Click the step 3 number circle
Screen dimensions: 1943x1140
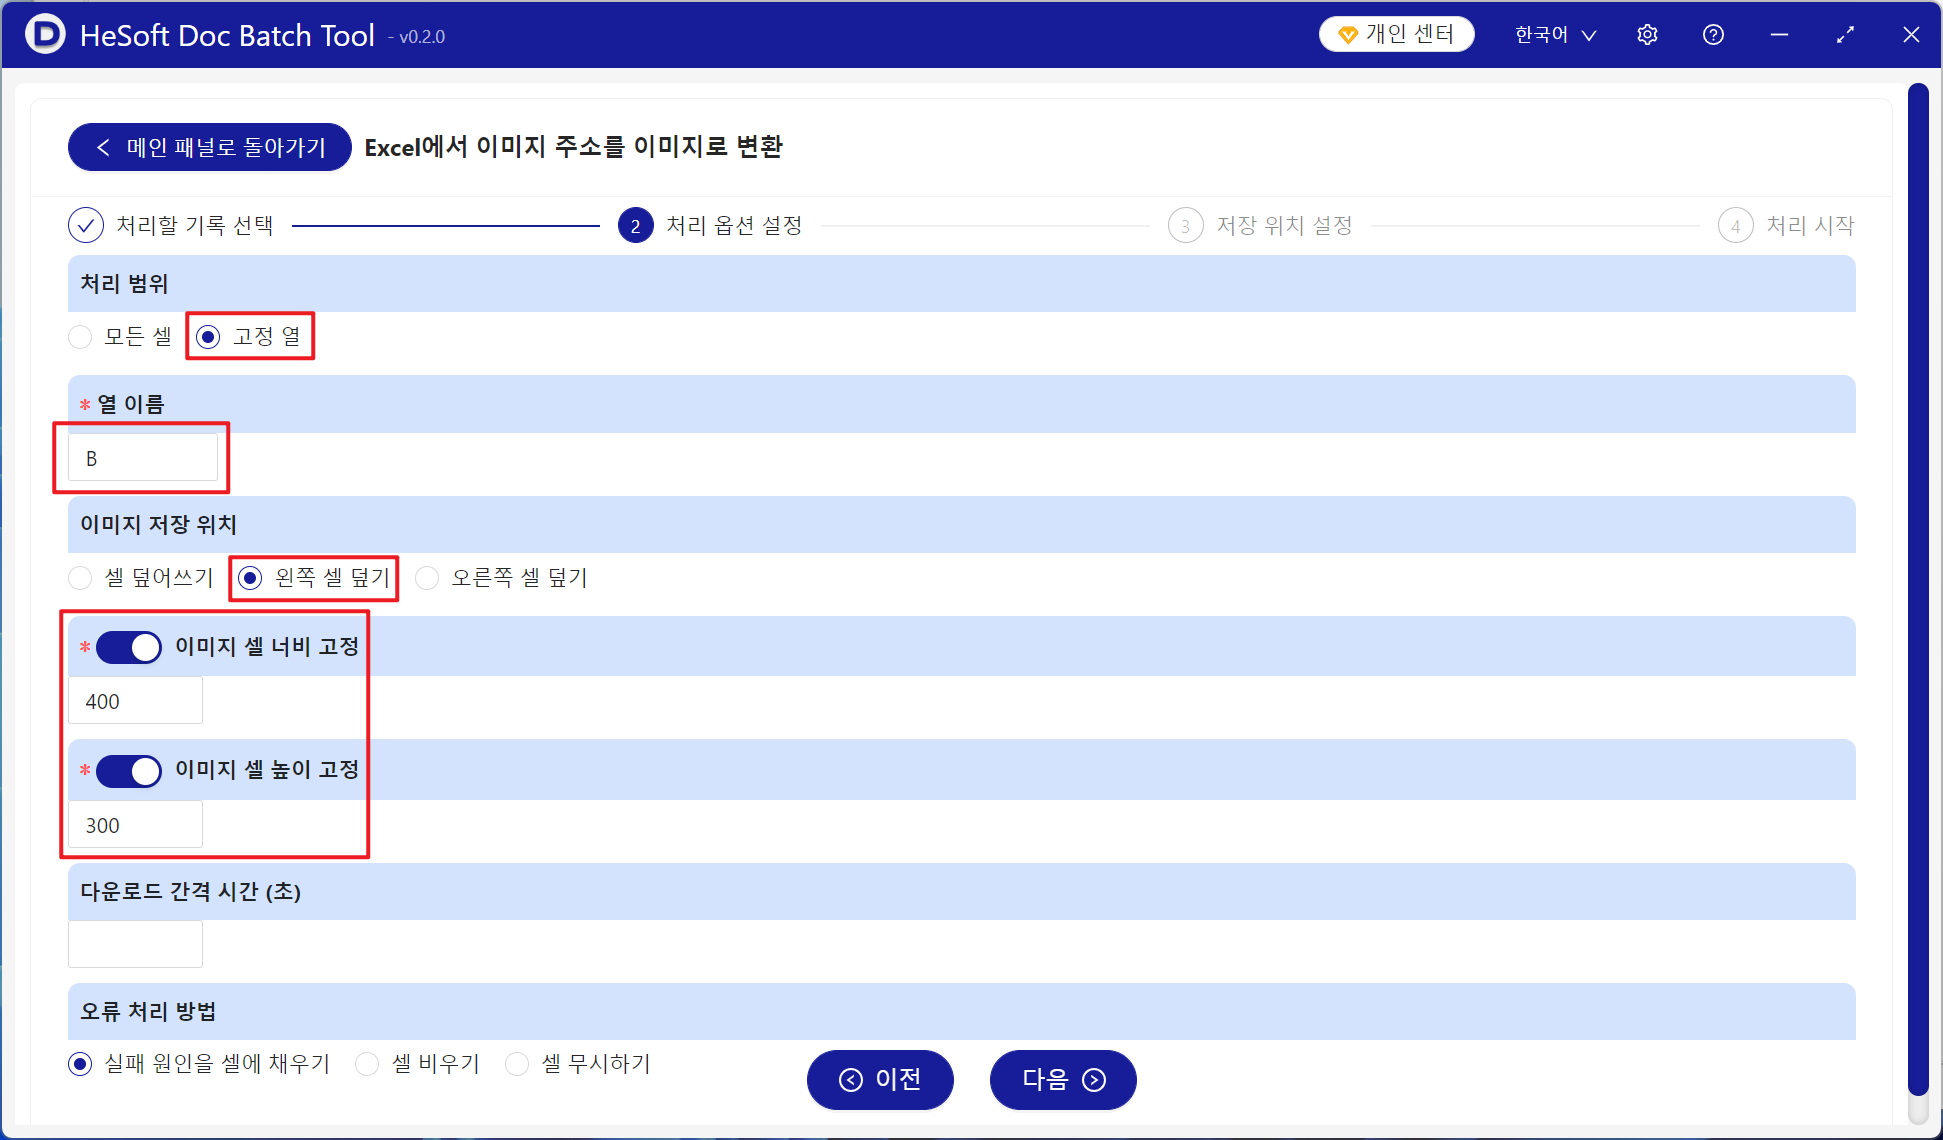pos(1186,225)
